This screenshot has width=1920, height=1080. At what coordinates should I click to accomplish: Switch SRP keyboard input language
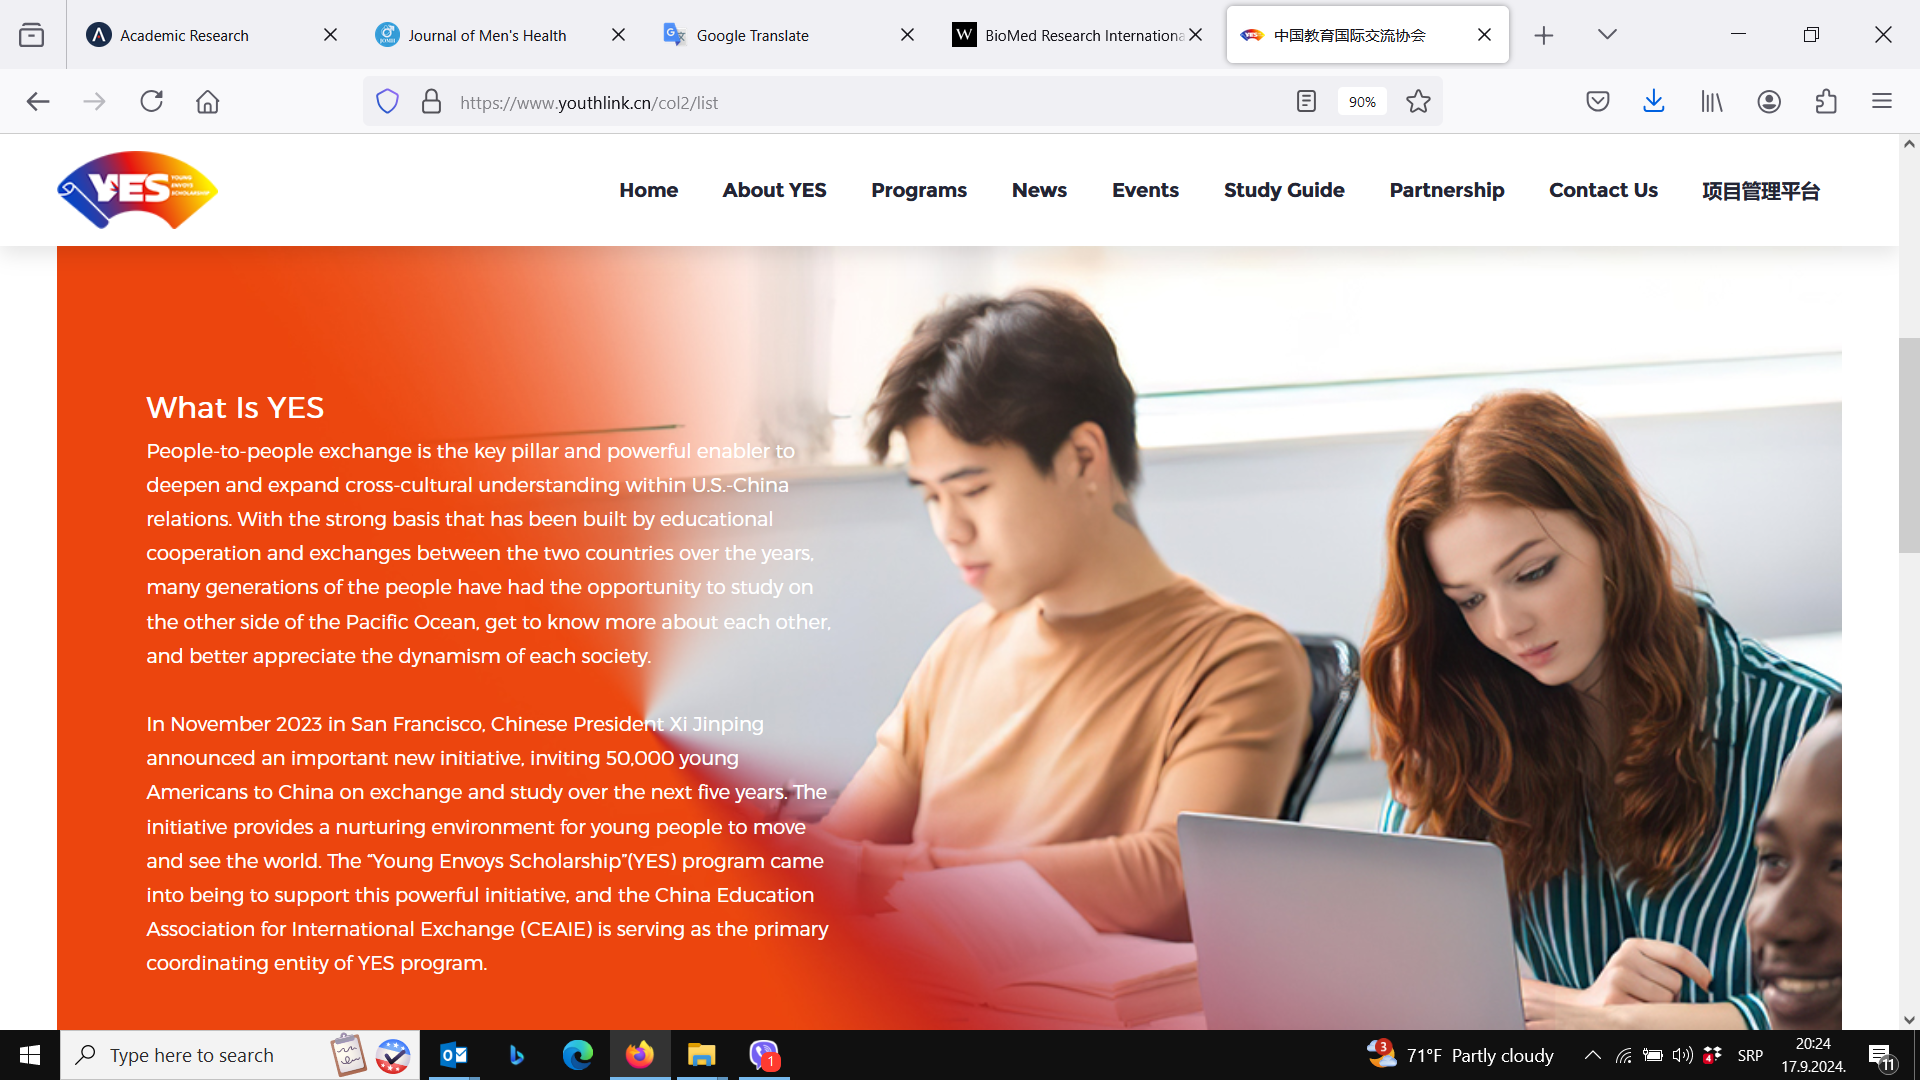point(1750,1055)
